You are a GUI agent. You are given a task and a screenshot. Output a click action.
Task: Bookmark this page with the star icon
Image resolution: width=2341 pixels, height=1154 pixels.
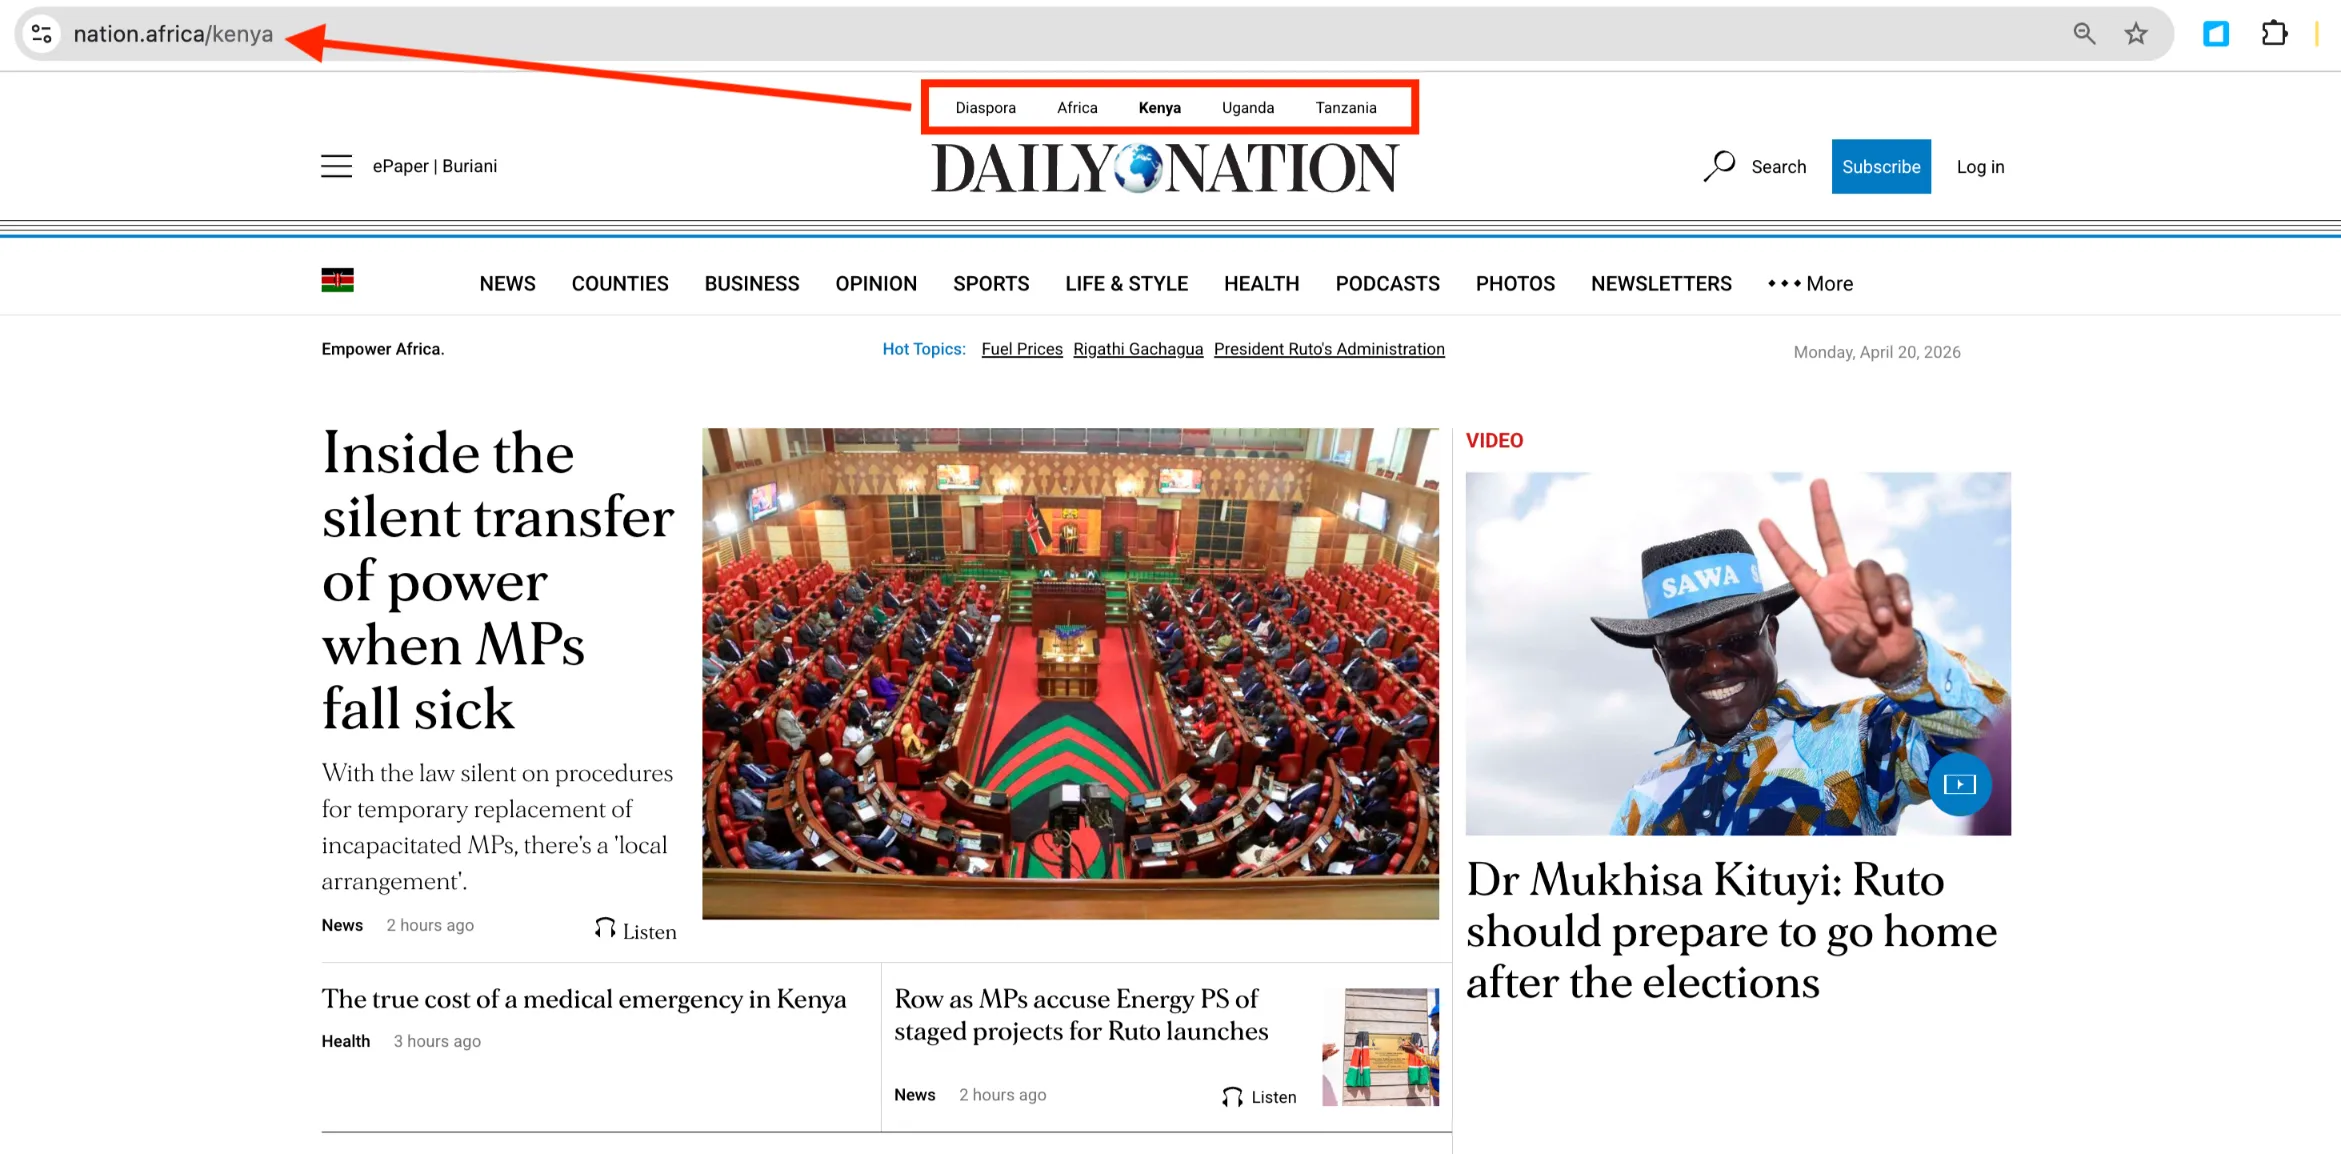(2136, 34)
